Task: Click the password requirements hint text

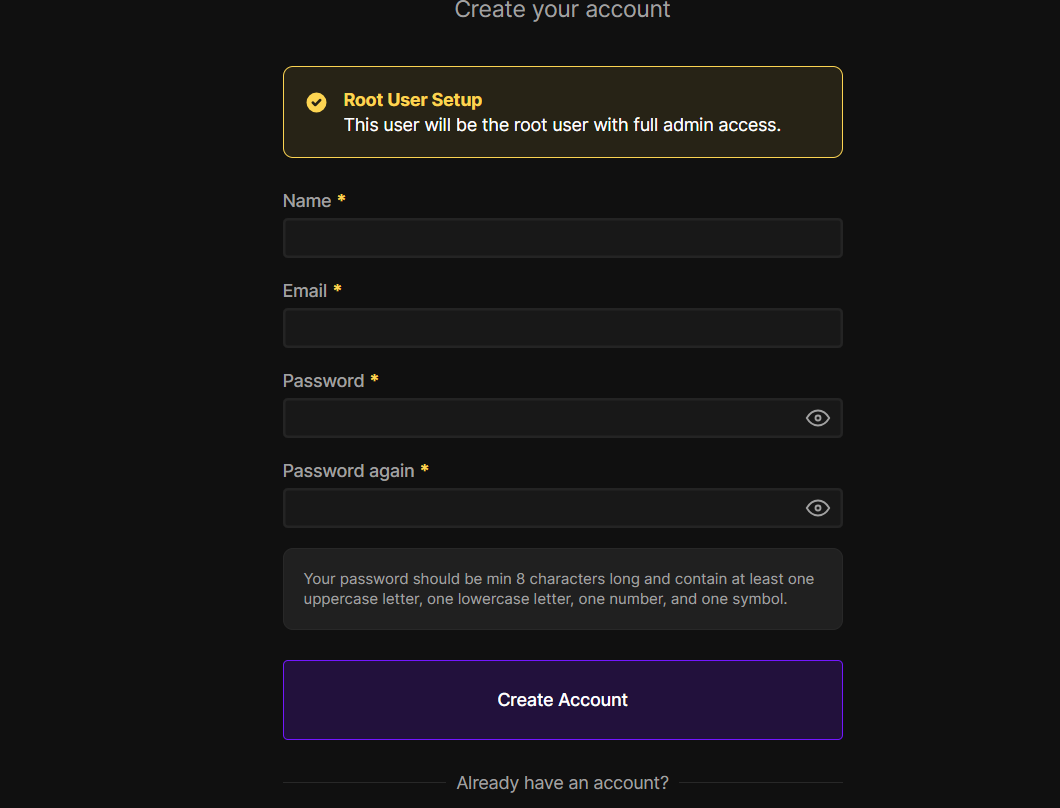Action: [x=559, y=589]
